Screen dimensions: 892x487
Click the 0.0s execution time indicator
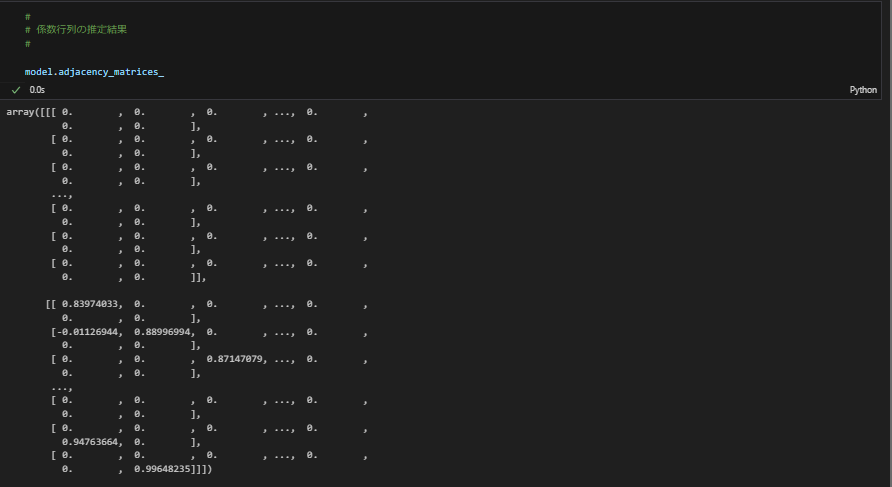coord(37,89)
